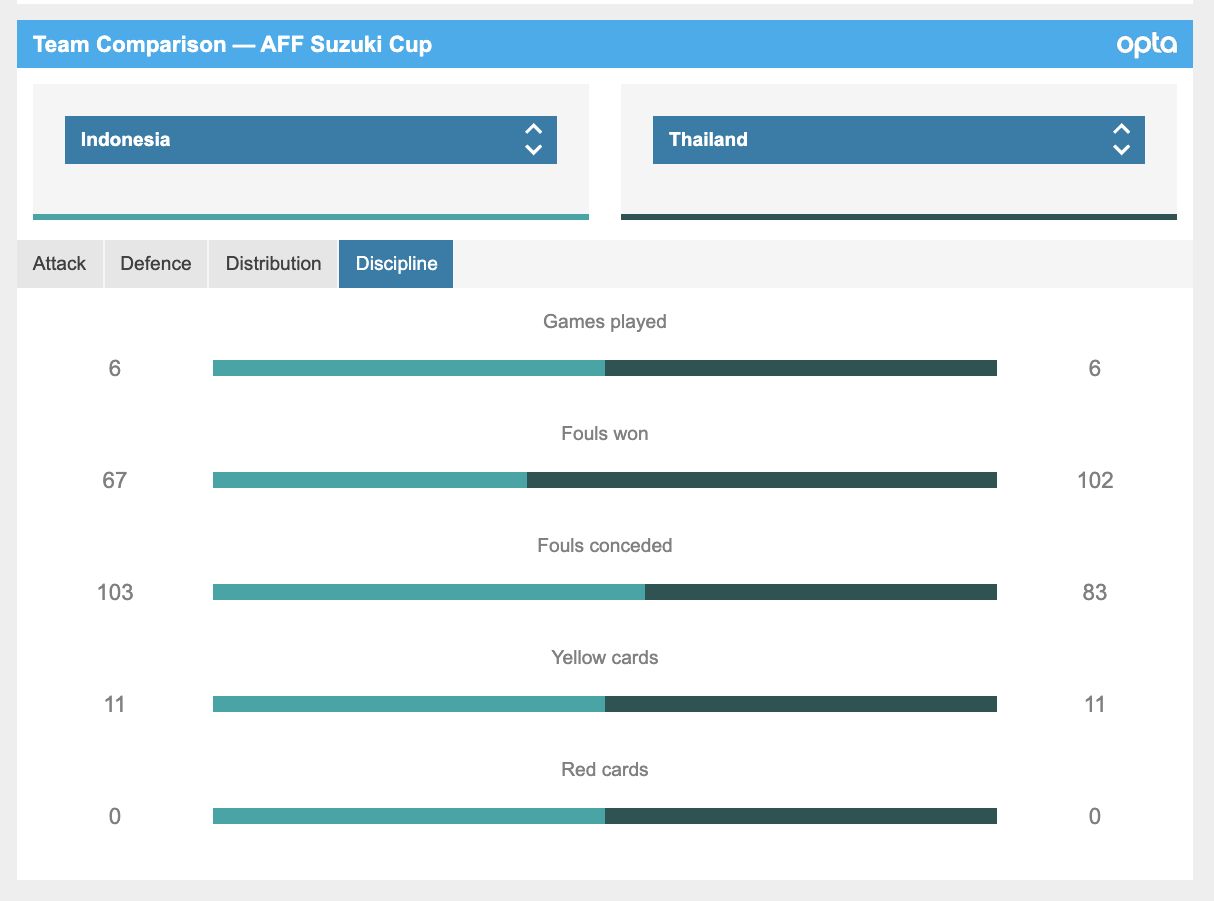Switch to the Attack tab

tap(60, 264)
